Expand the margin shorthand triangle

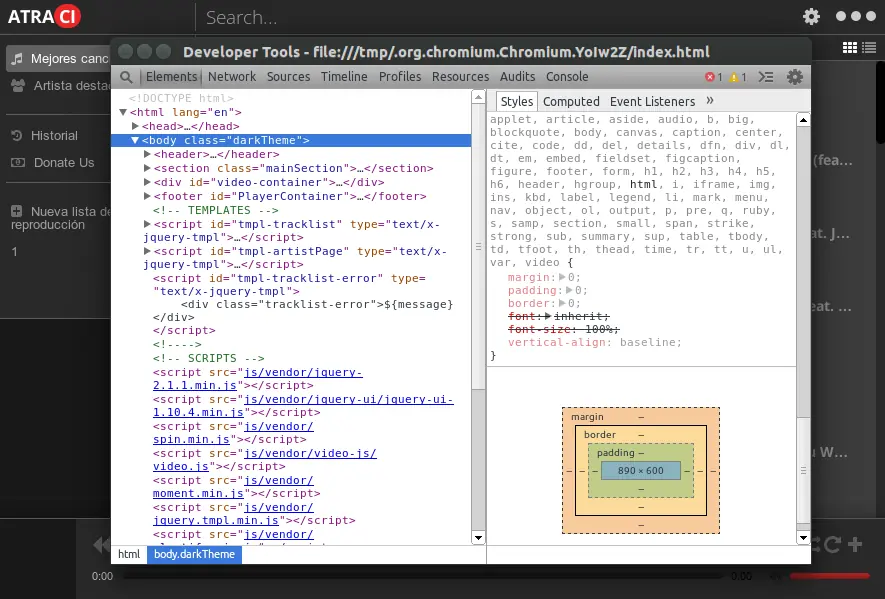(562, 277)
